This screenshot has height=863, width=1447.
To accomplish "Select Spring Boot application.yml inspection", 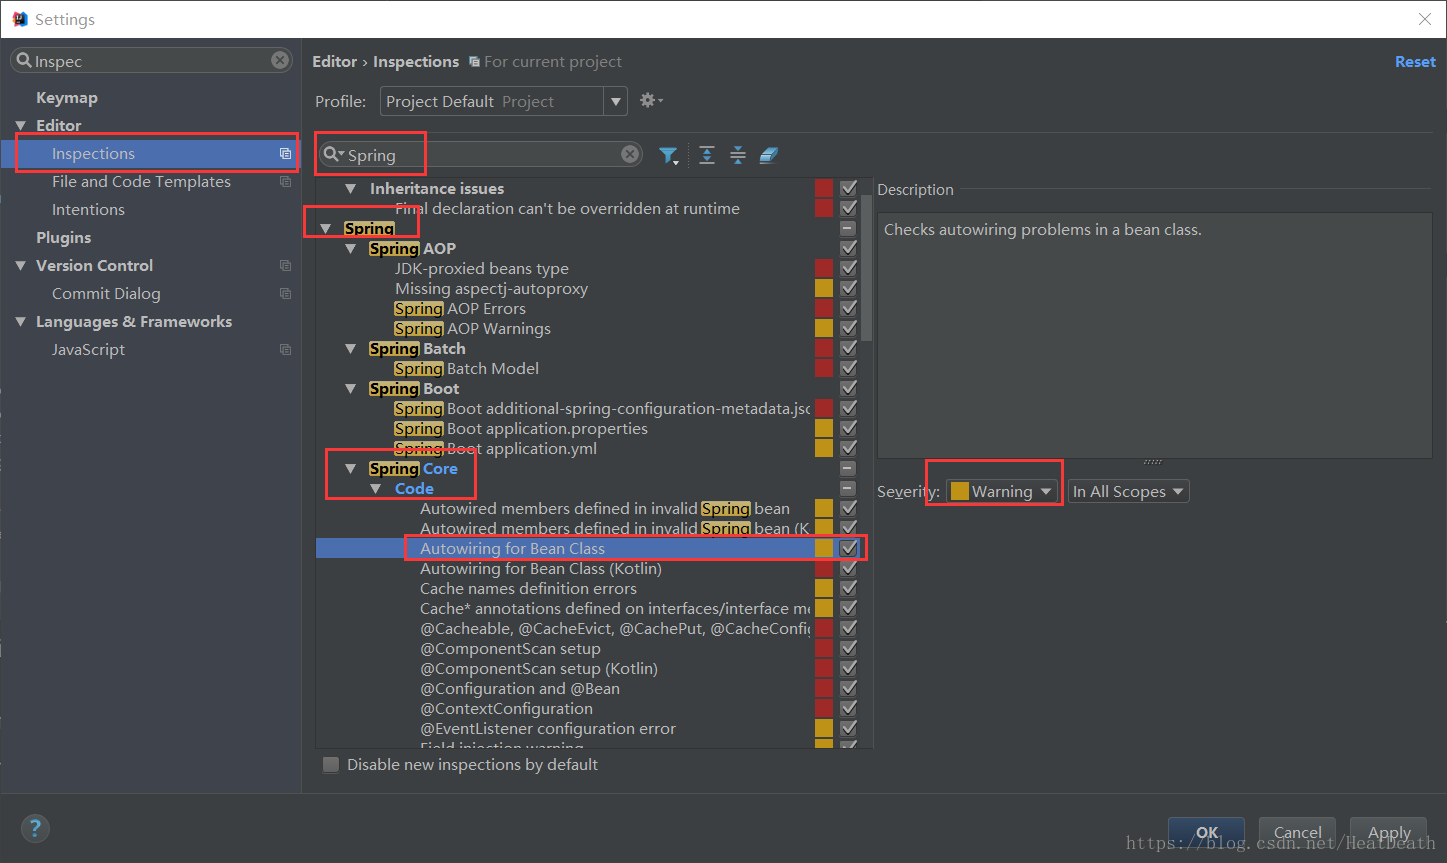I will tap(496, 448).
